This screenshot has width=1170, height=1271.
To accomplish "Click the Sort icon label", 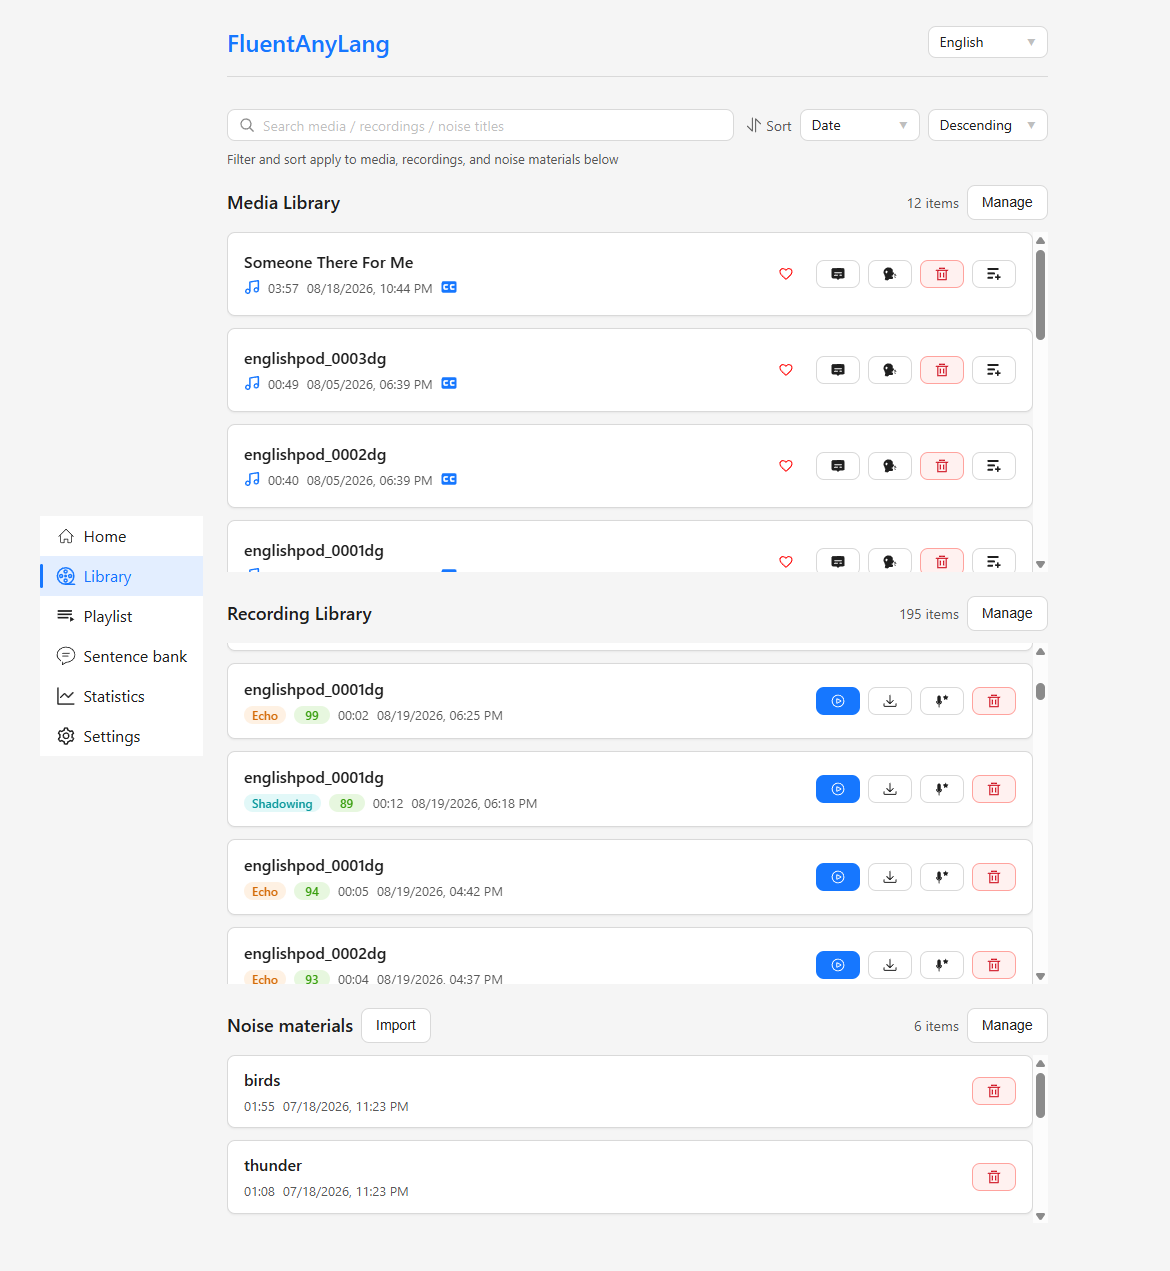I will pos(769,125).
